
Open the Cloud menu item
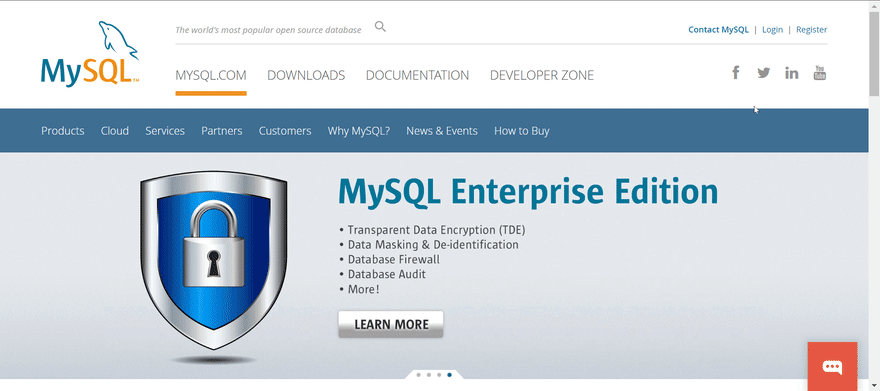(x=115, y=131)
